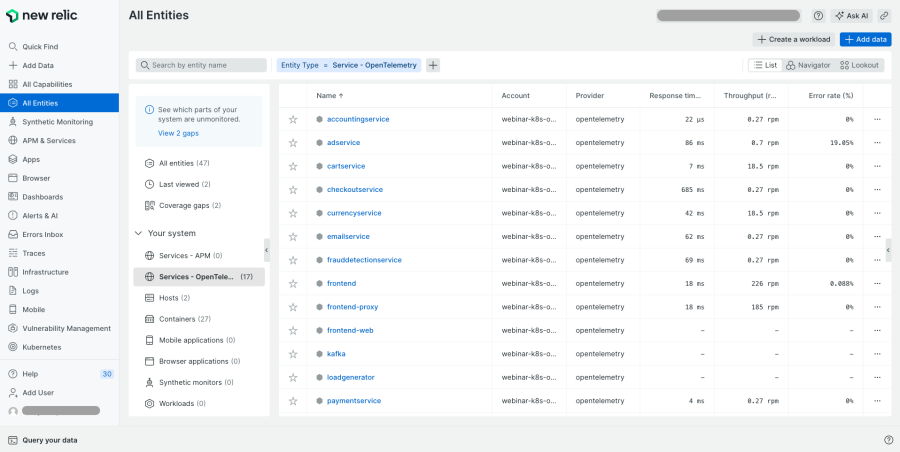The height and width of the screenshot is (452, 900).
Task: Sort by Response time column
Action: [675, 96]
